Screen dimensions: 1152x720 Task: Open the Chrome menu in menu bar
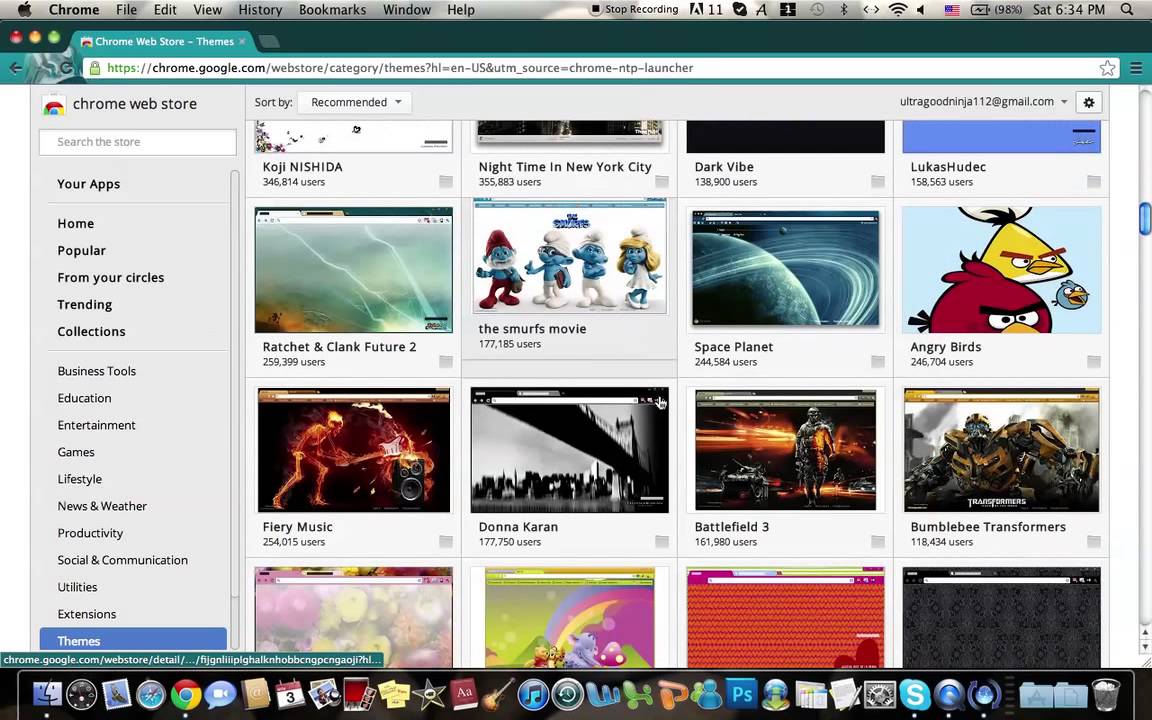coord(73,10)
